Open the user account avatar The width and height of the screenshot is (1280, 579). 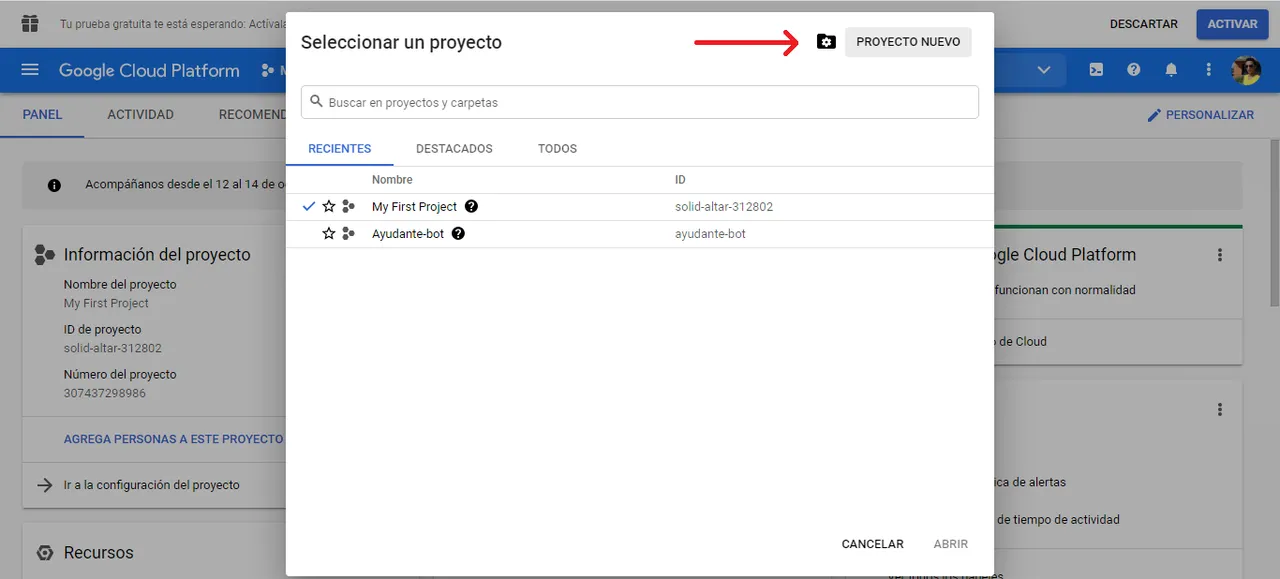click(1246, 70)
